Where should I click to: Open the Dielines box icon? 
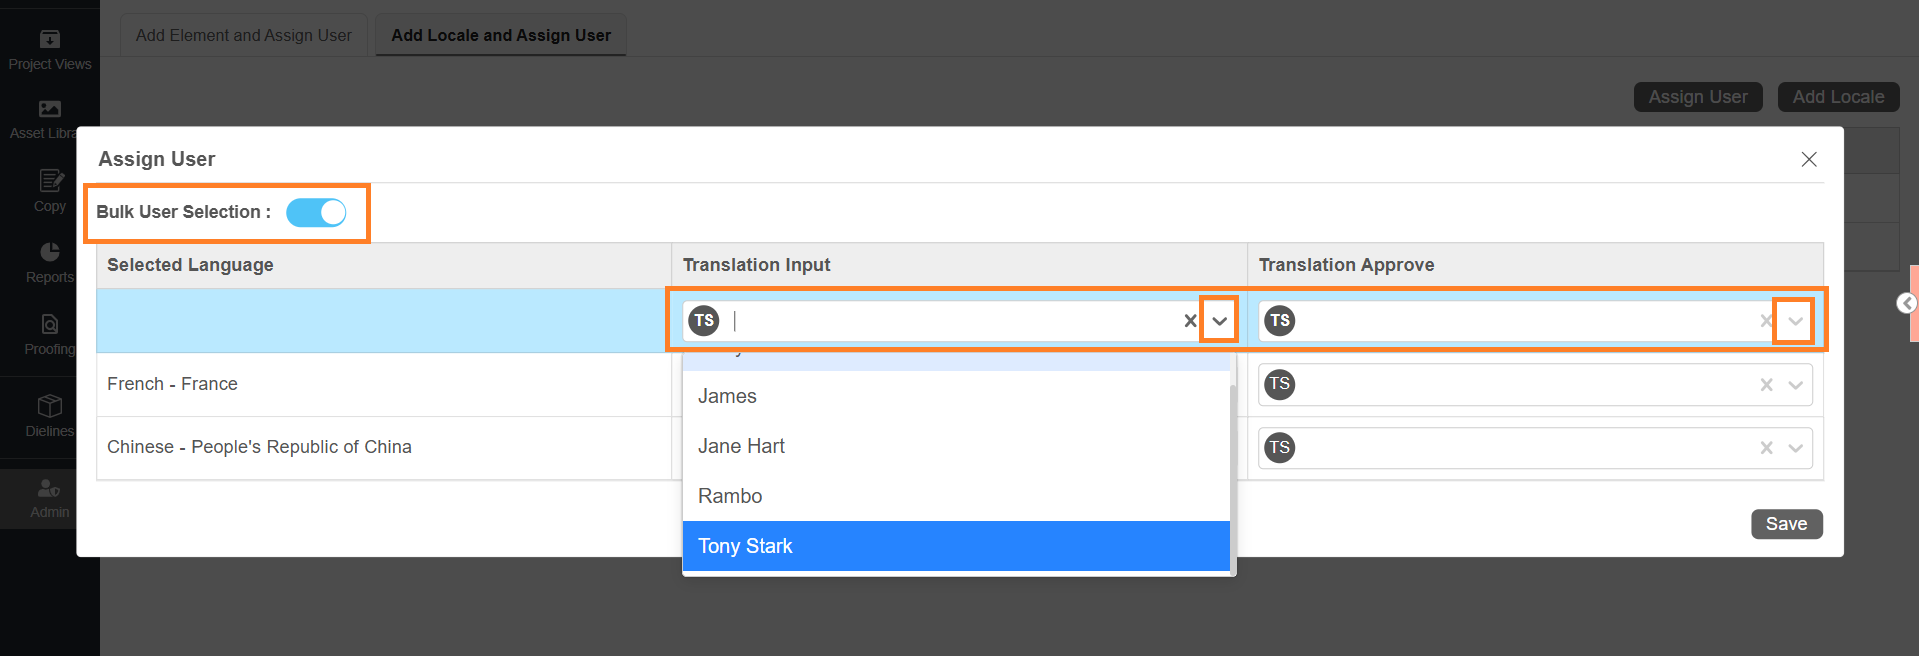(50, 406)
